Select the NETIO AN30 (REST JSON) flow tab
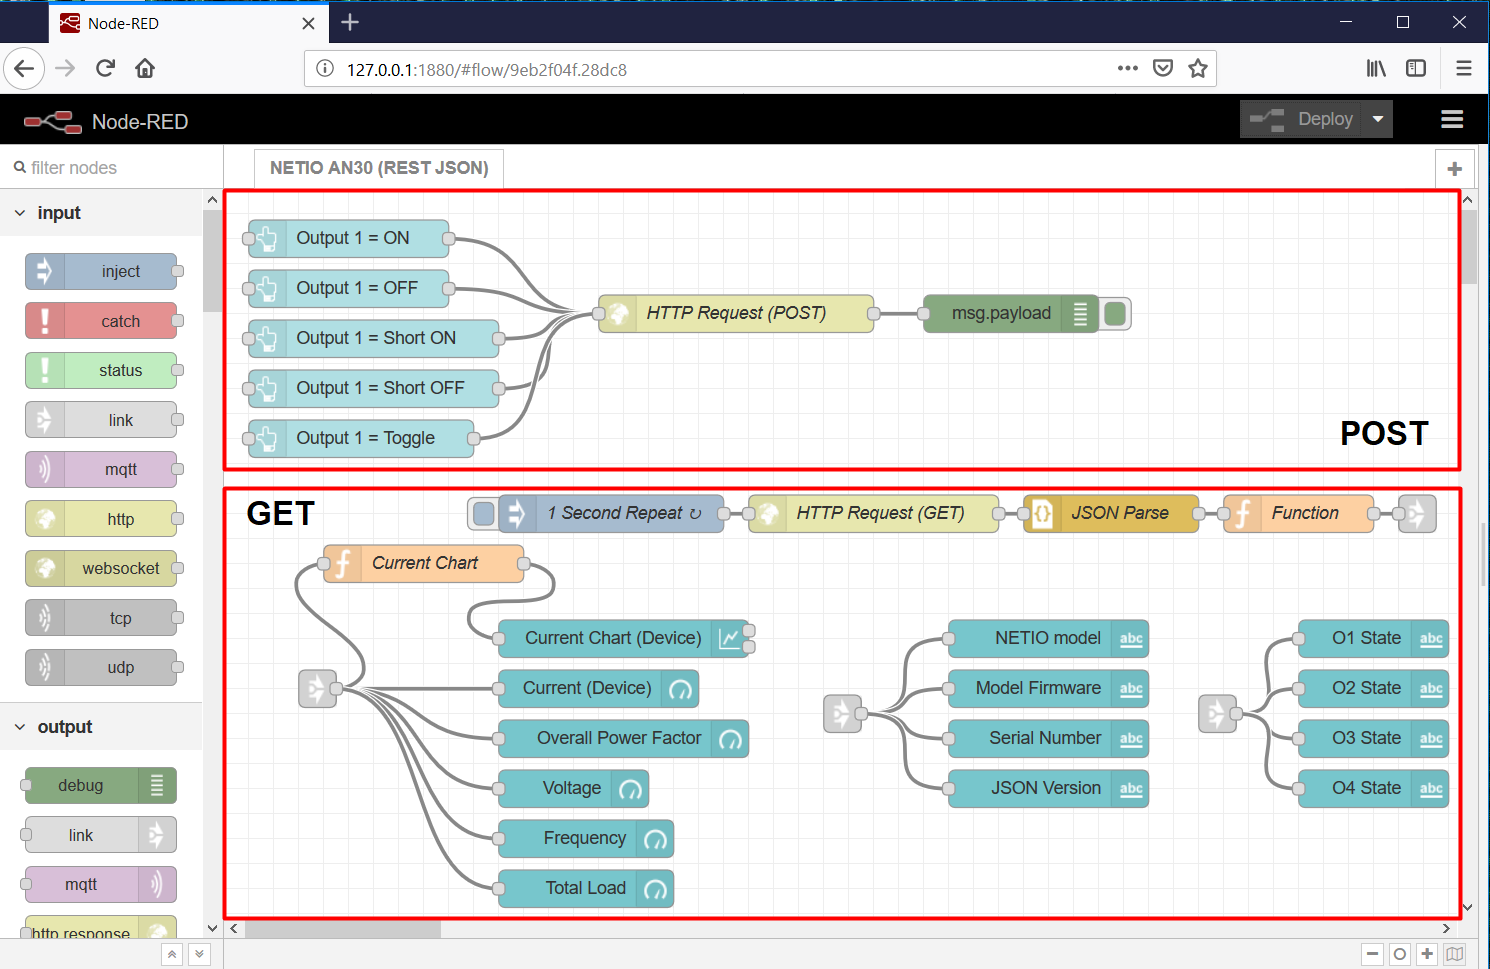Image resolution: width=1490 pixels, height=969 pixels. [379, 168]
